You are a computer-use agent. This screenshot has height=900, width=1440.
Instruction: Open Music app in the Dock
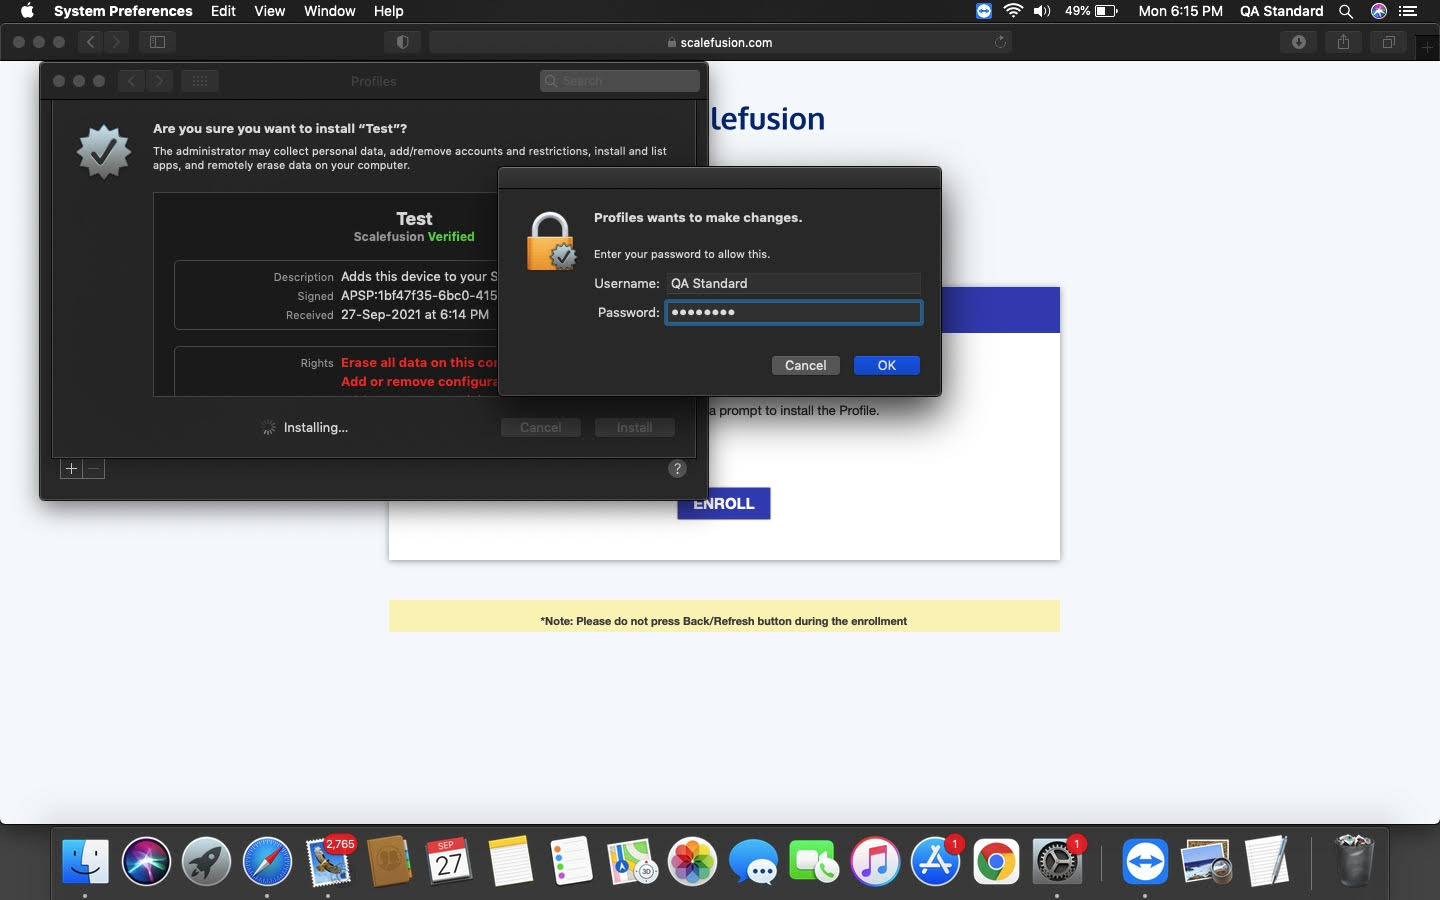pos(875,861)
